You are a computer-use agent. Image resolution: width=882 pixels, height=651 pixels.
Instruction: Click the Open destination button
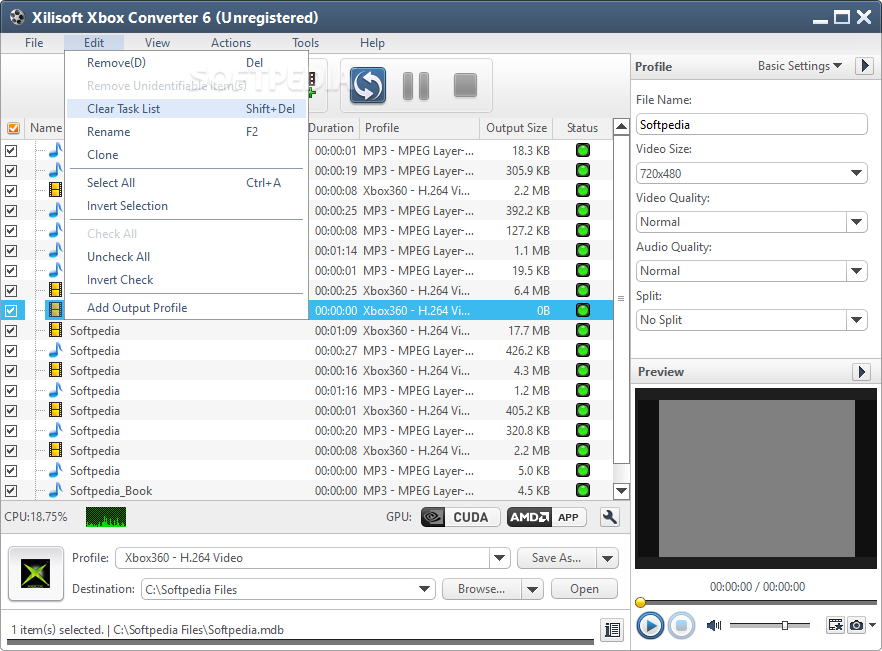coord(584,589)
